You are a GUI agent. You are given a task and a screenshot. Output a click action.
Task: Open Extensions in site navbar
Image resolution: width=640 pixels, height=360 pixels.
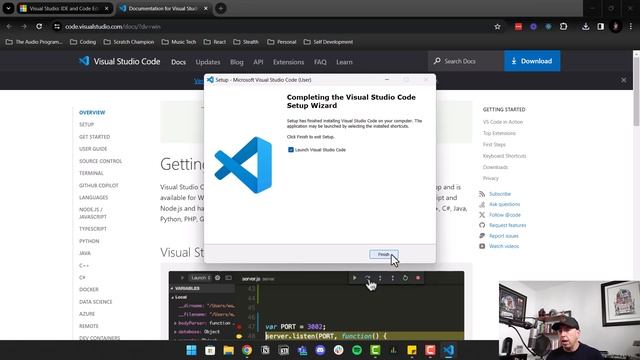[x=289, y=62]
